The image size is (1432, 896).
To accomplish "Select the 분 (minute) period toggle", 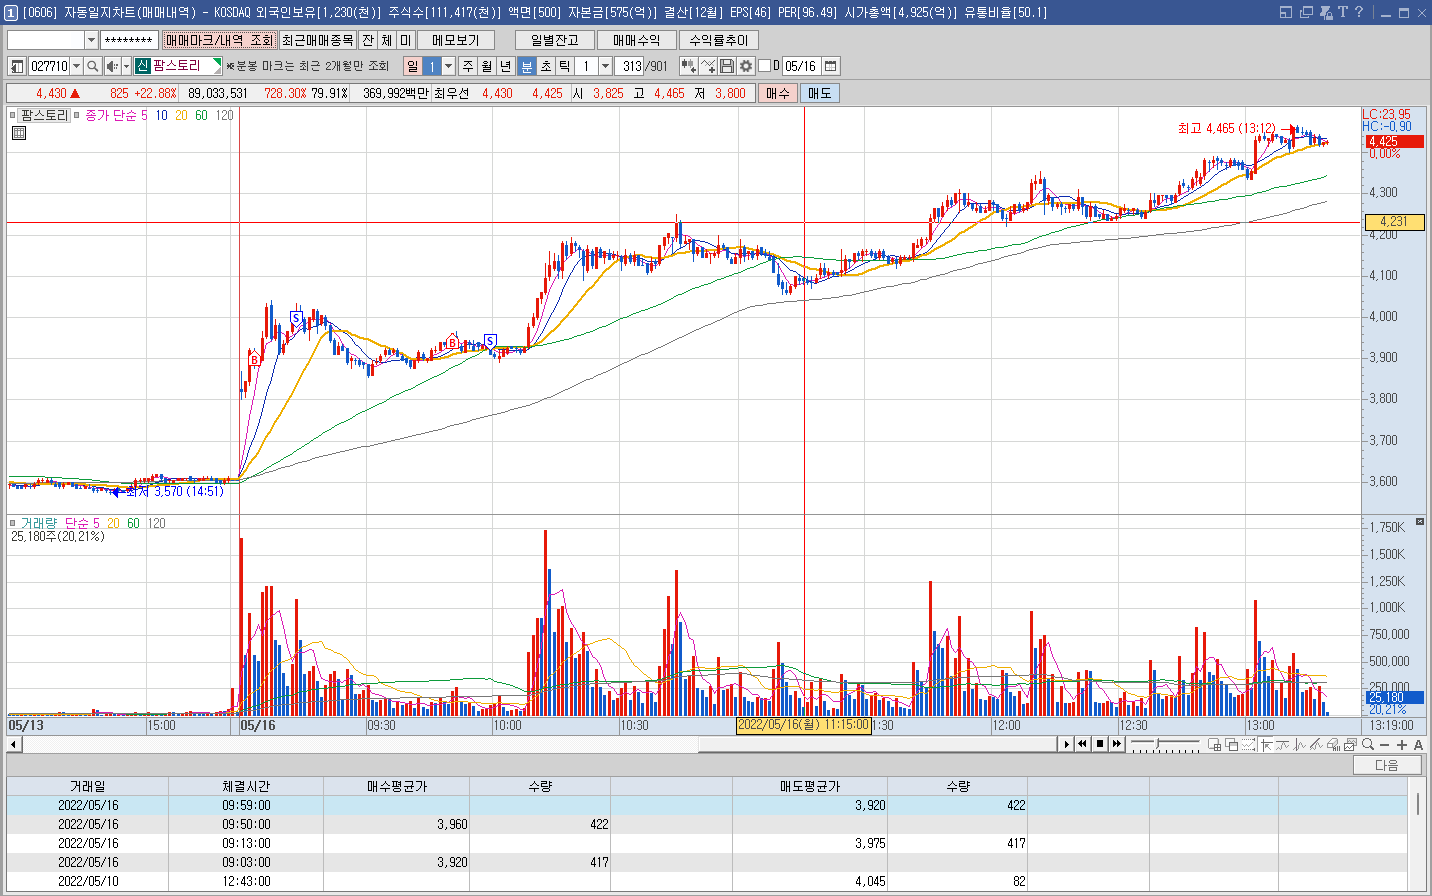I will pos(527,66).
